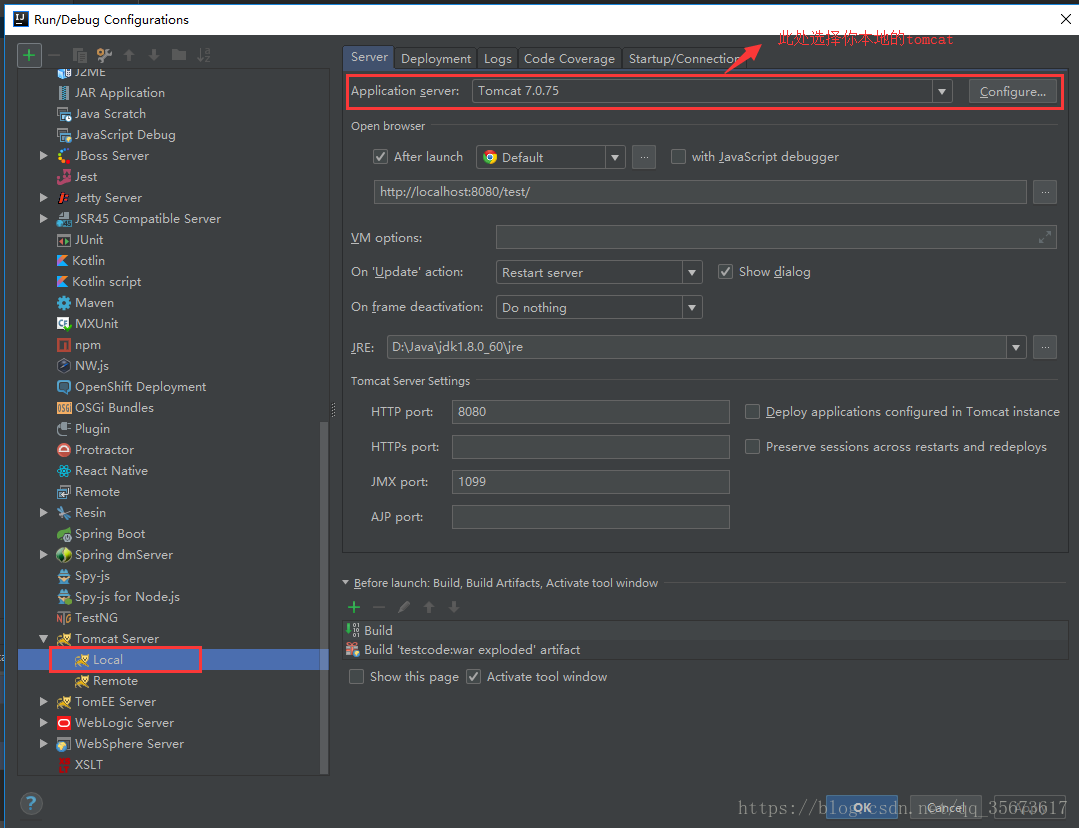Switch to Server tab

click(369, 57)
